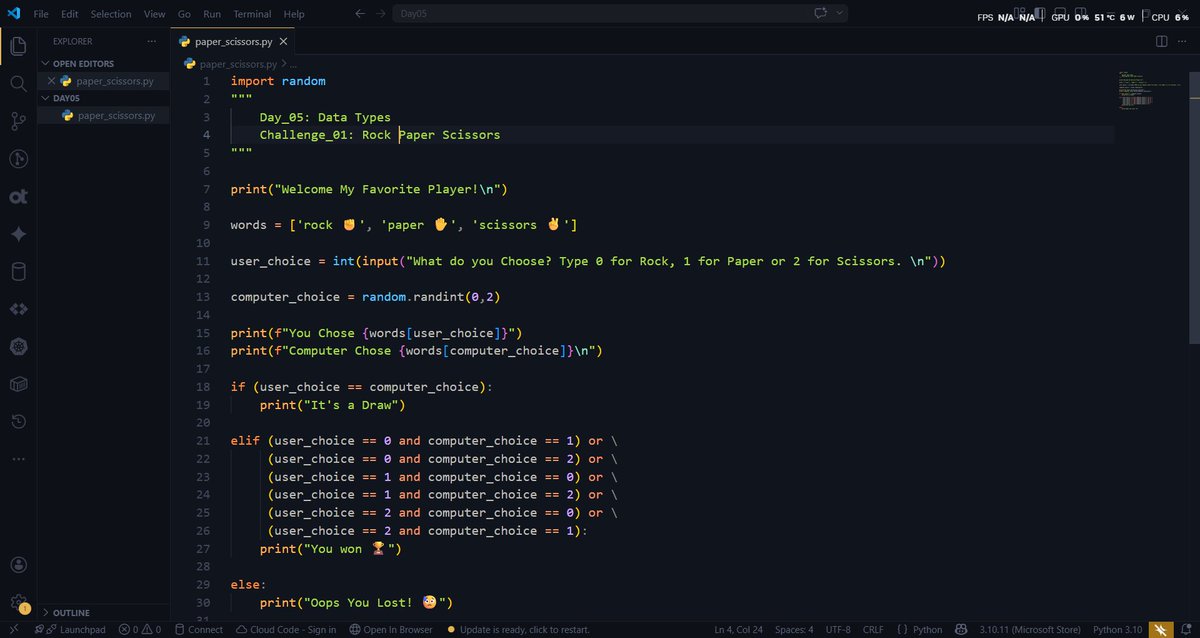Viewport: 1200px width, 638px height.
Task: Open the View menu
Action: pos(154,14)
